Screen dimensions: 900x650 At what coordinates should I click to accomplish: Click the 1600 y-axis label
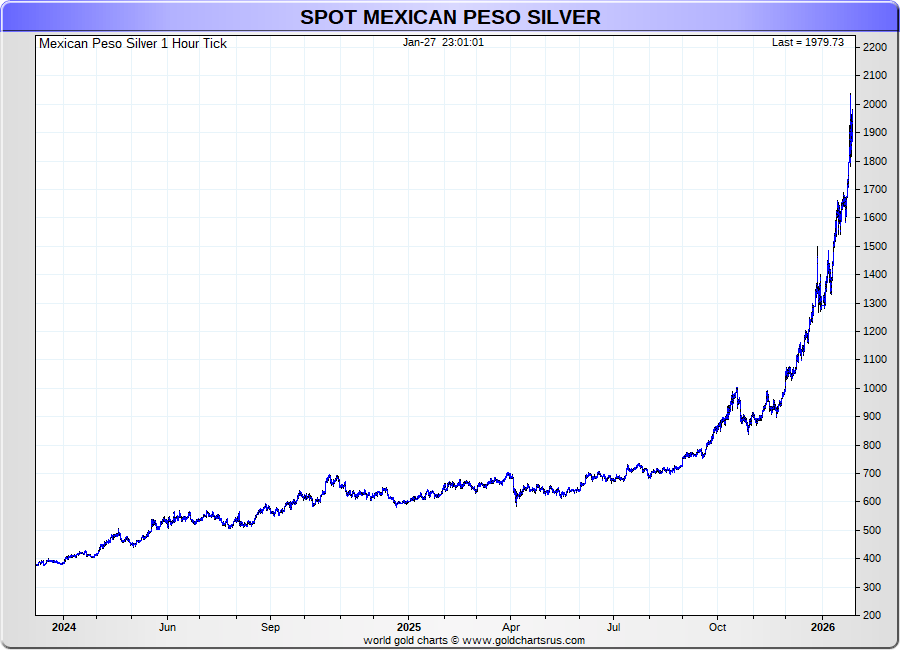point(875,218)
